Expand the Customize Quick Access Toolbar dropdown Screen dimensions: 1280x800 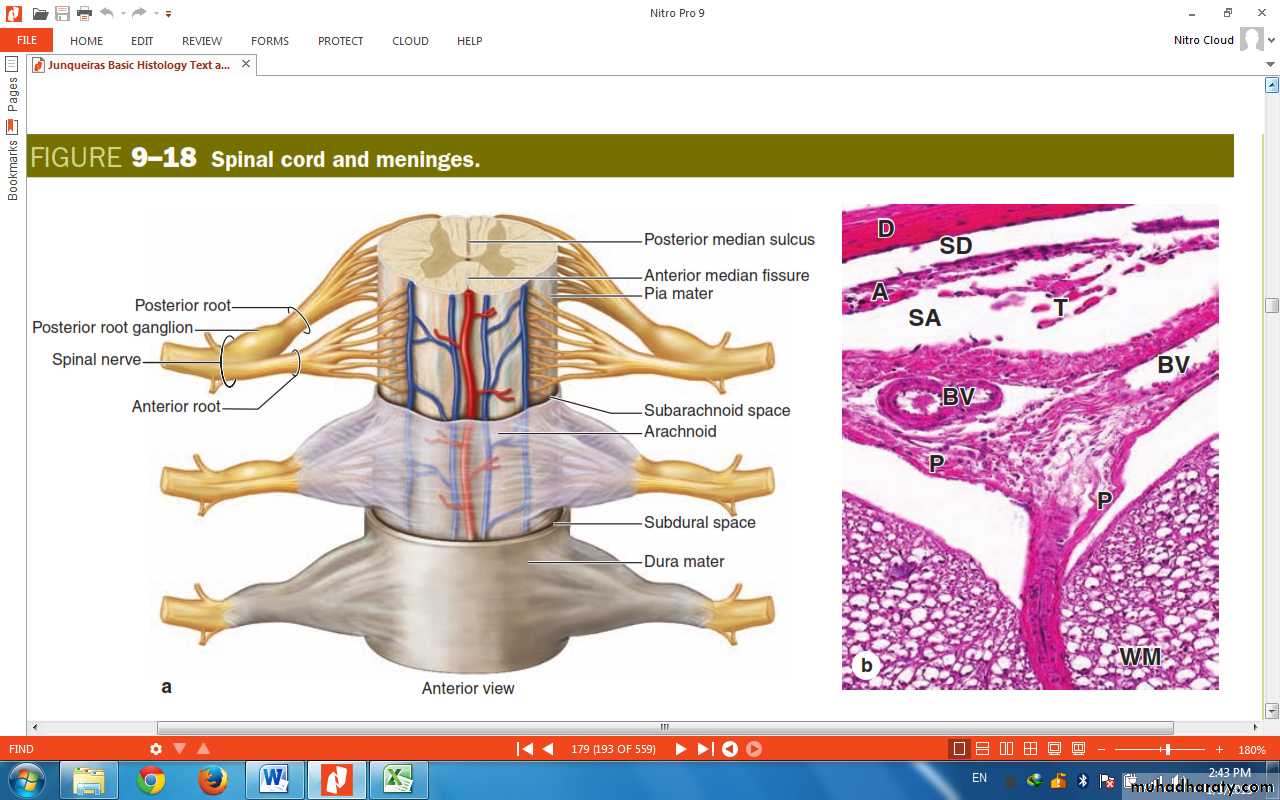[x=168, y=14]
